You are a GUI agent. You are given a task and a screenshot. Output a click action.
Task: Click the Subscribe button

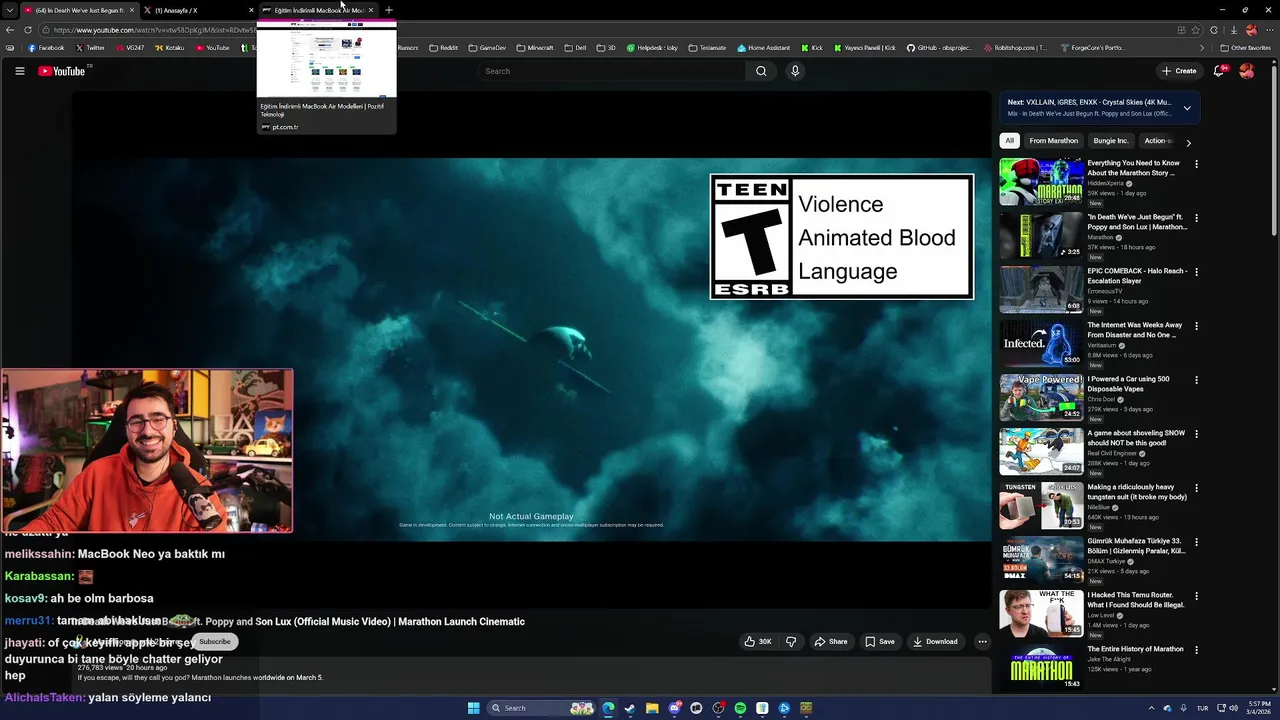[214, 642]
